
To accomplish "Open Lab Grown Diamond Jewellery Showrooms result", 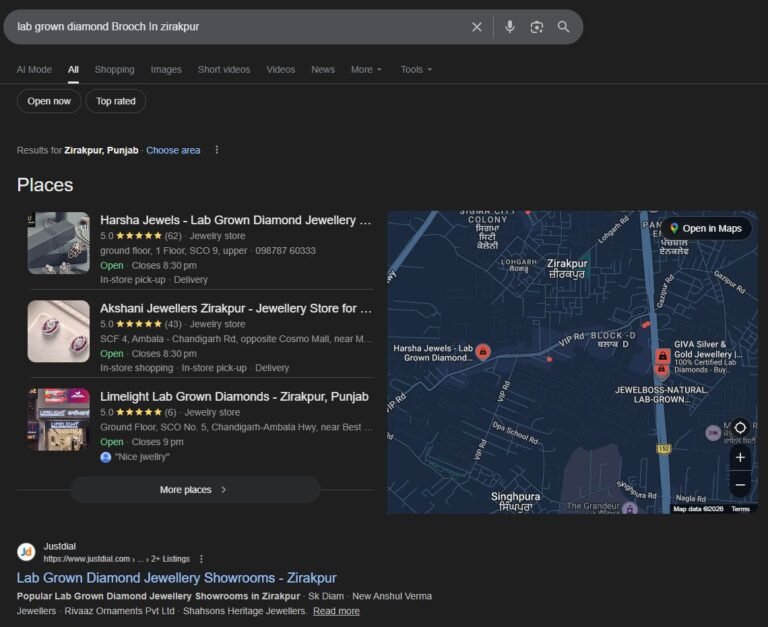I will (x=176, y=578).
